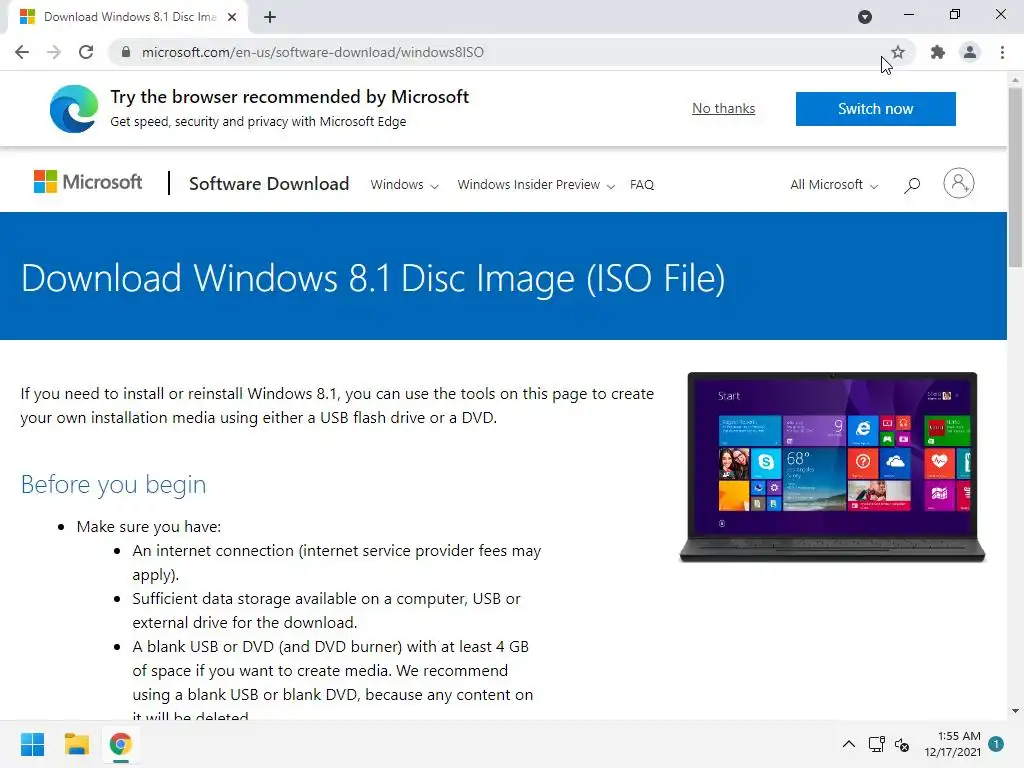1024x768 pixels.
Task: Open the network status tray icon
Action: click(876, 744)
